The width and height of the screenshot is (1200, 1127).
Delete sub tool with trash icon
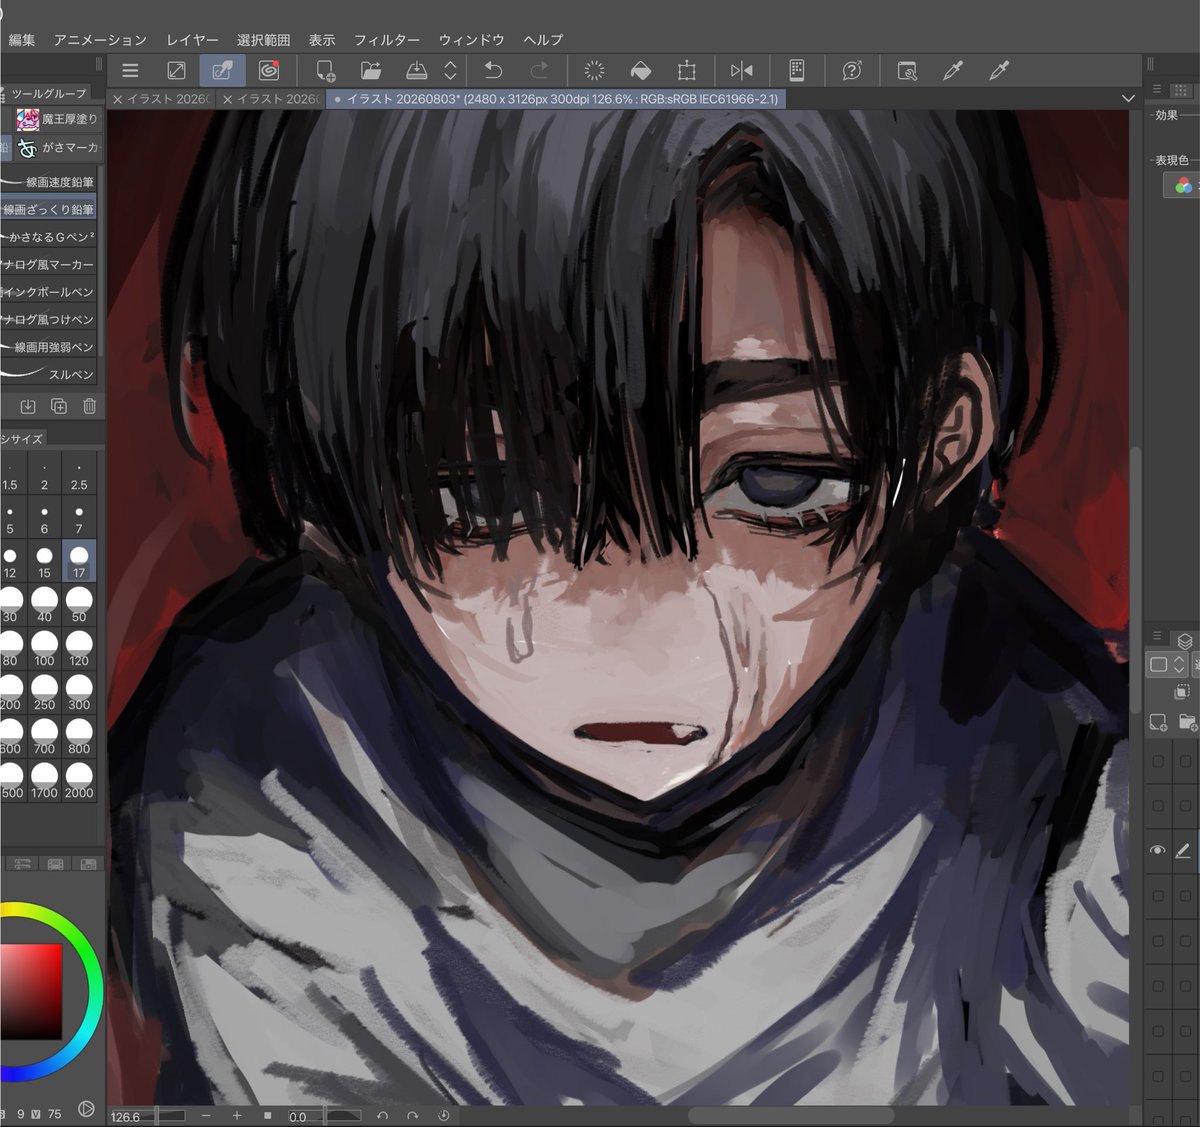point(89,406)
